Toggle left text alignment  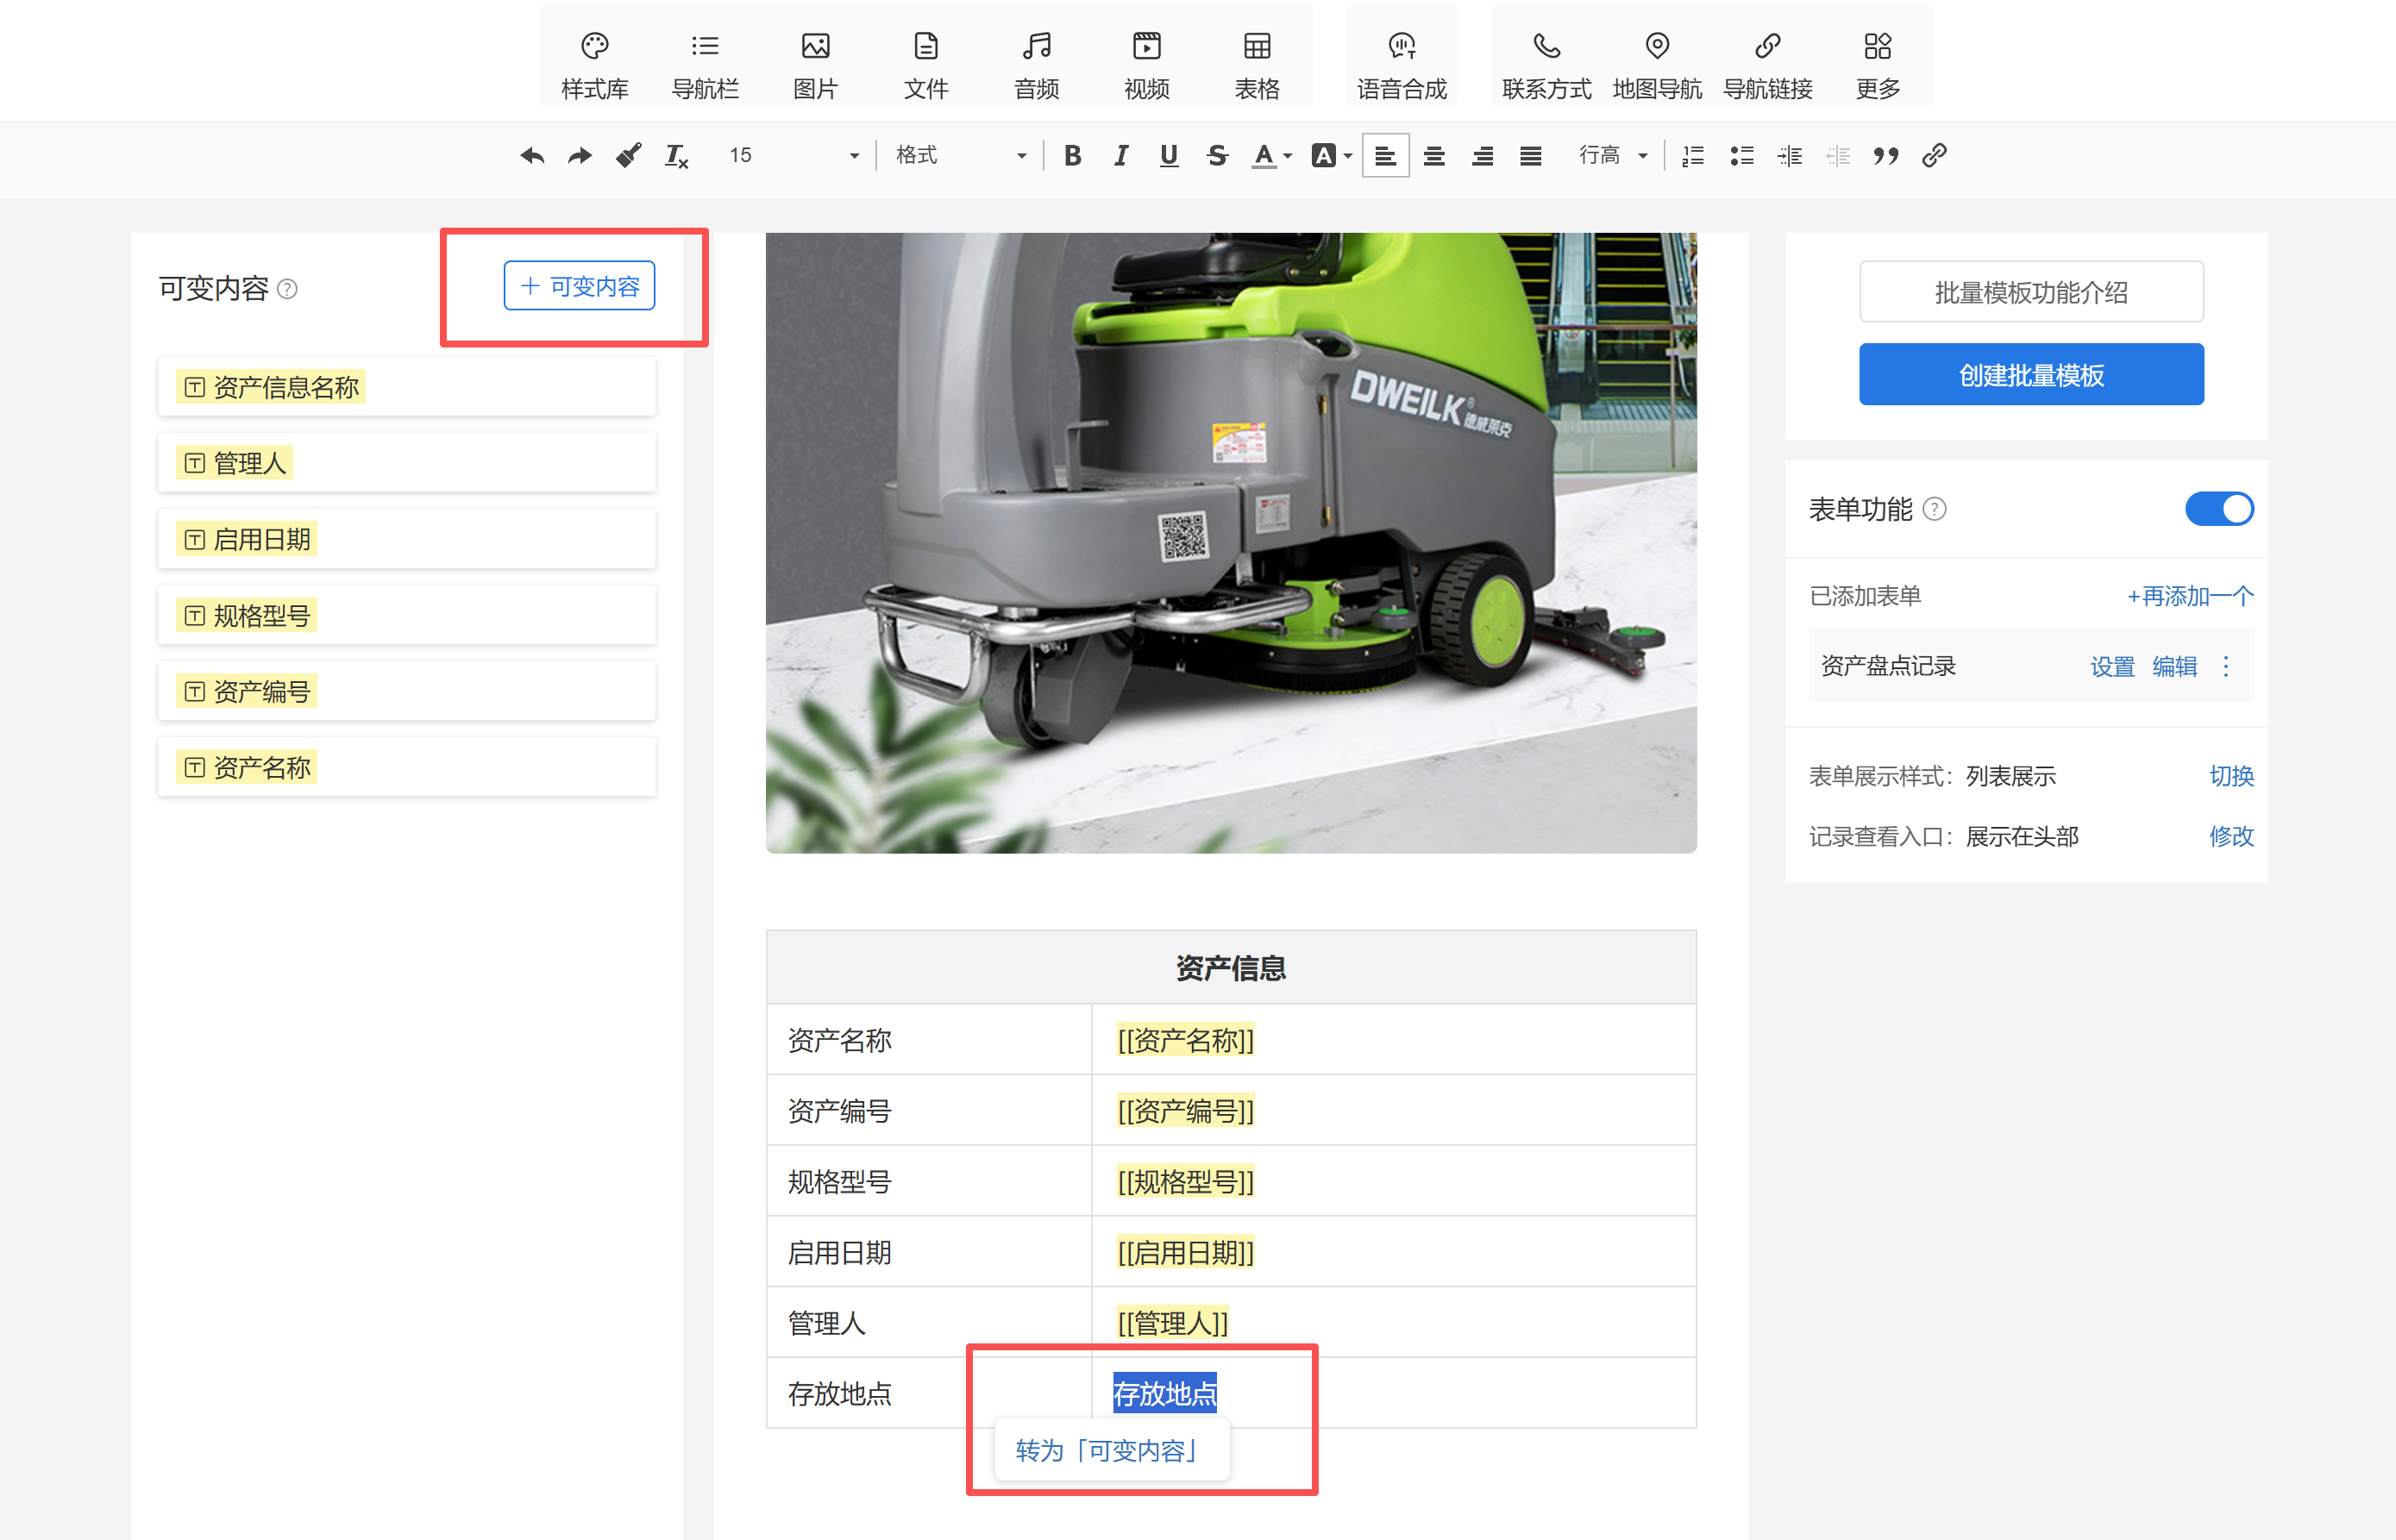pos(1384,156)
